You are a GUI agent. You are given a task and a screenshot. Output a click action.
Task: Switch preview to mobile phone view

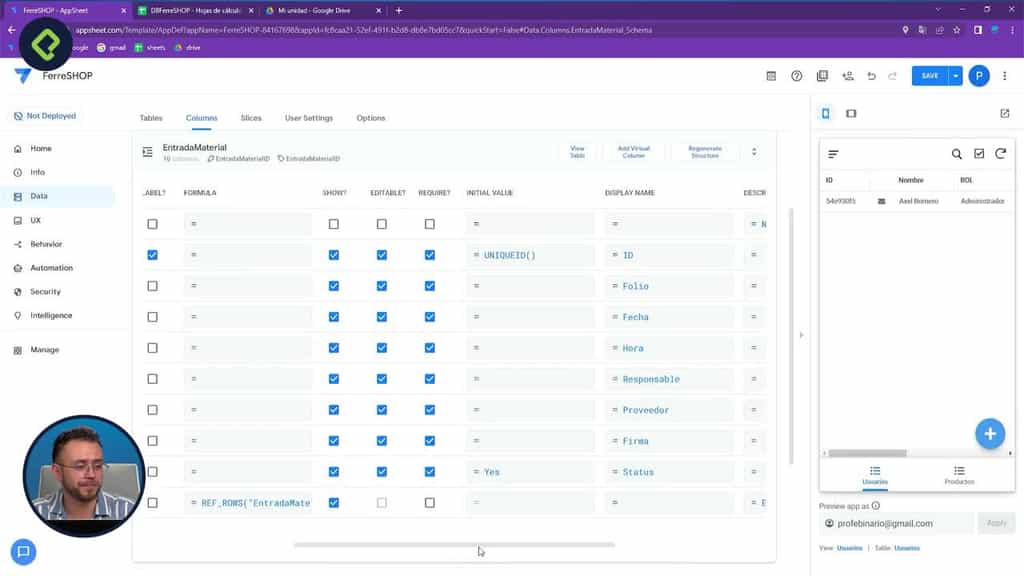click(824, 112)
